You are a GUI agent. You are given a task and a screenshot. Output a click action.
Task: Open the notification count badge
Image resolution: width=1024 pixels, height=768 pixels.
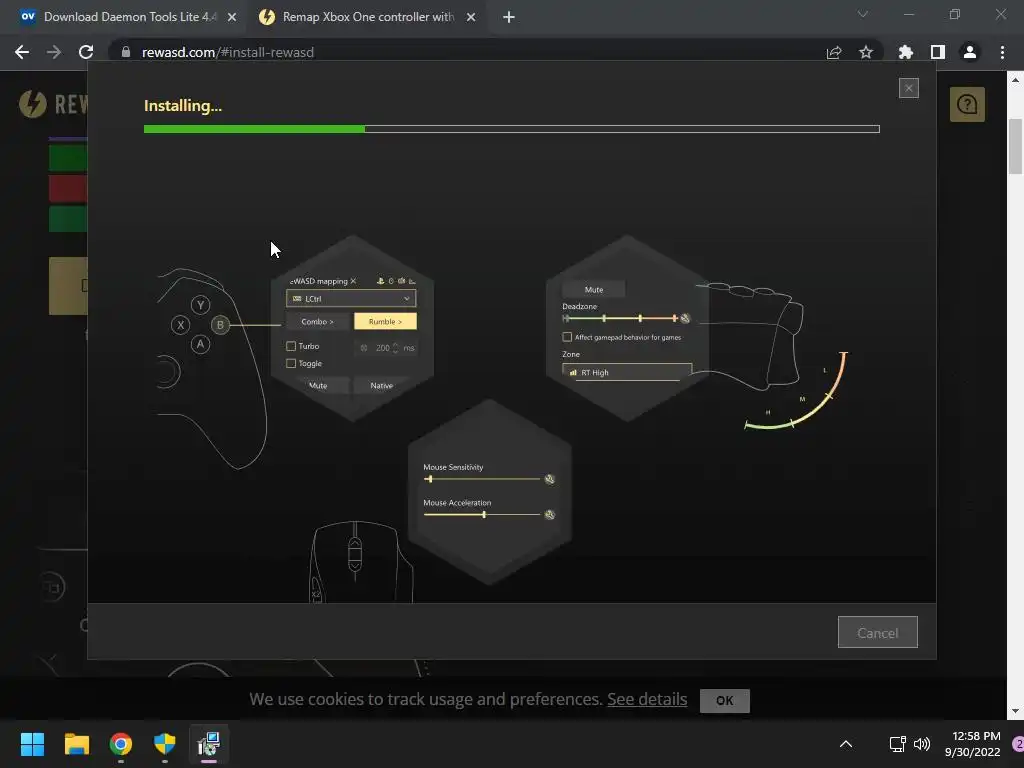(x=1018, y=744)
